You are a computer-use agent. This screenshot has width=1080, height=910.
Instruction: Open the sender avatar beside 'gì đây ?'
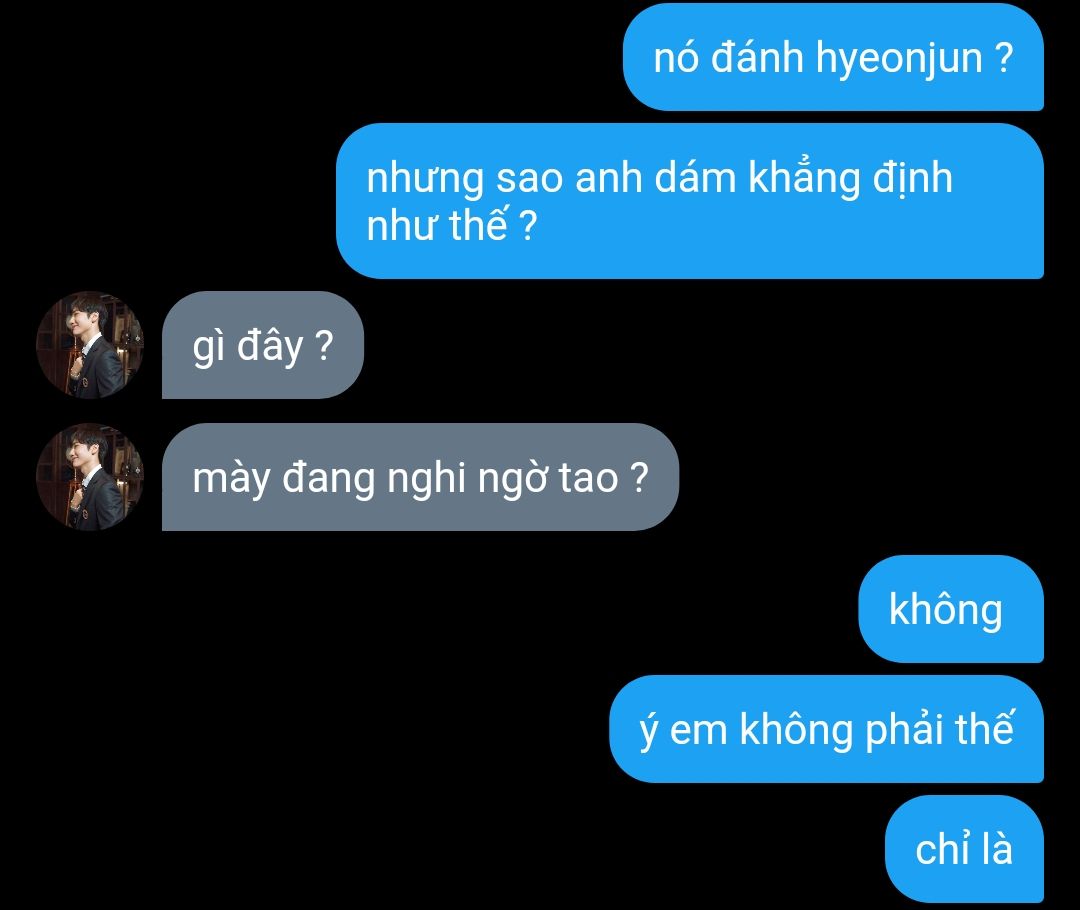pyautogui.click(x=90, y=344)
